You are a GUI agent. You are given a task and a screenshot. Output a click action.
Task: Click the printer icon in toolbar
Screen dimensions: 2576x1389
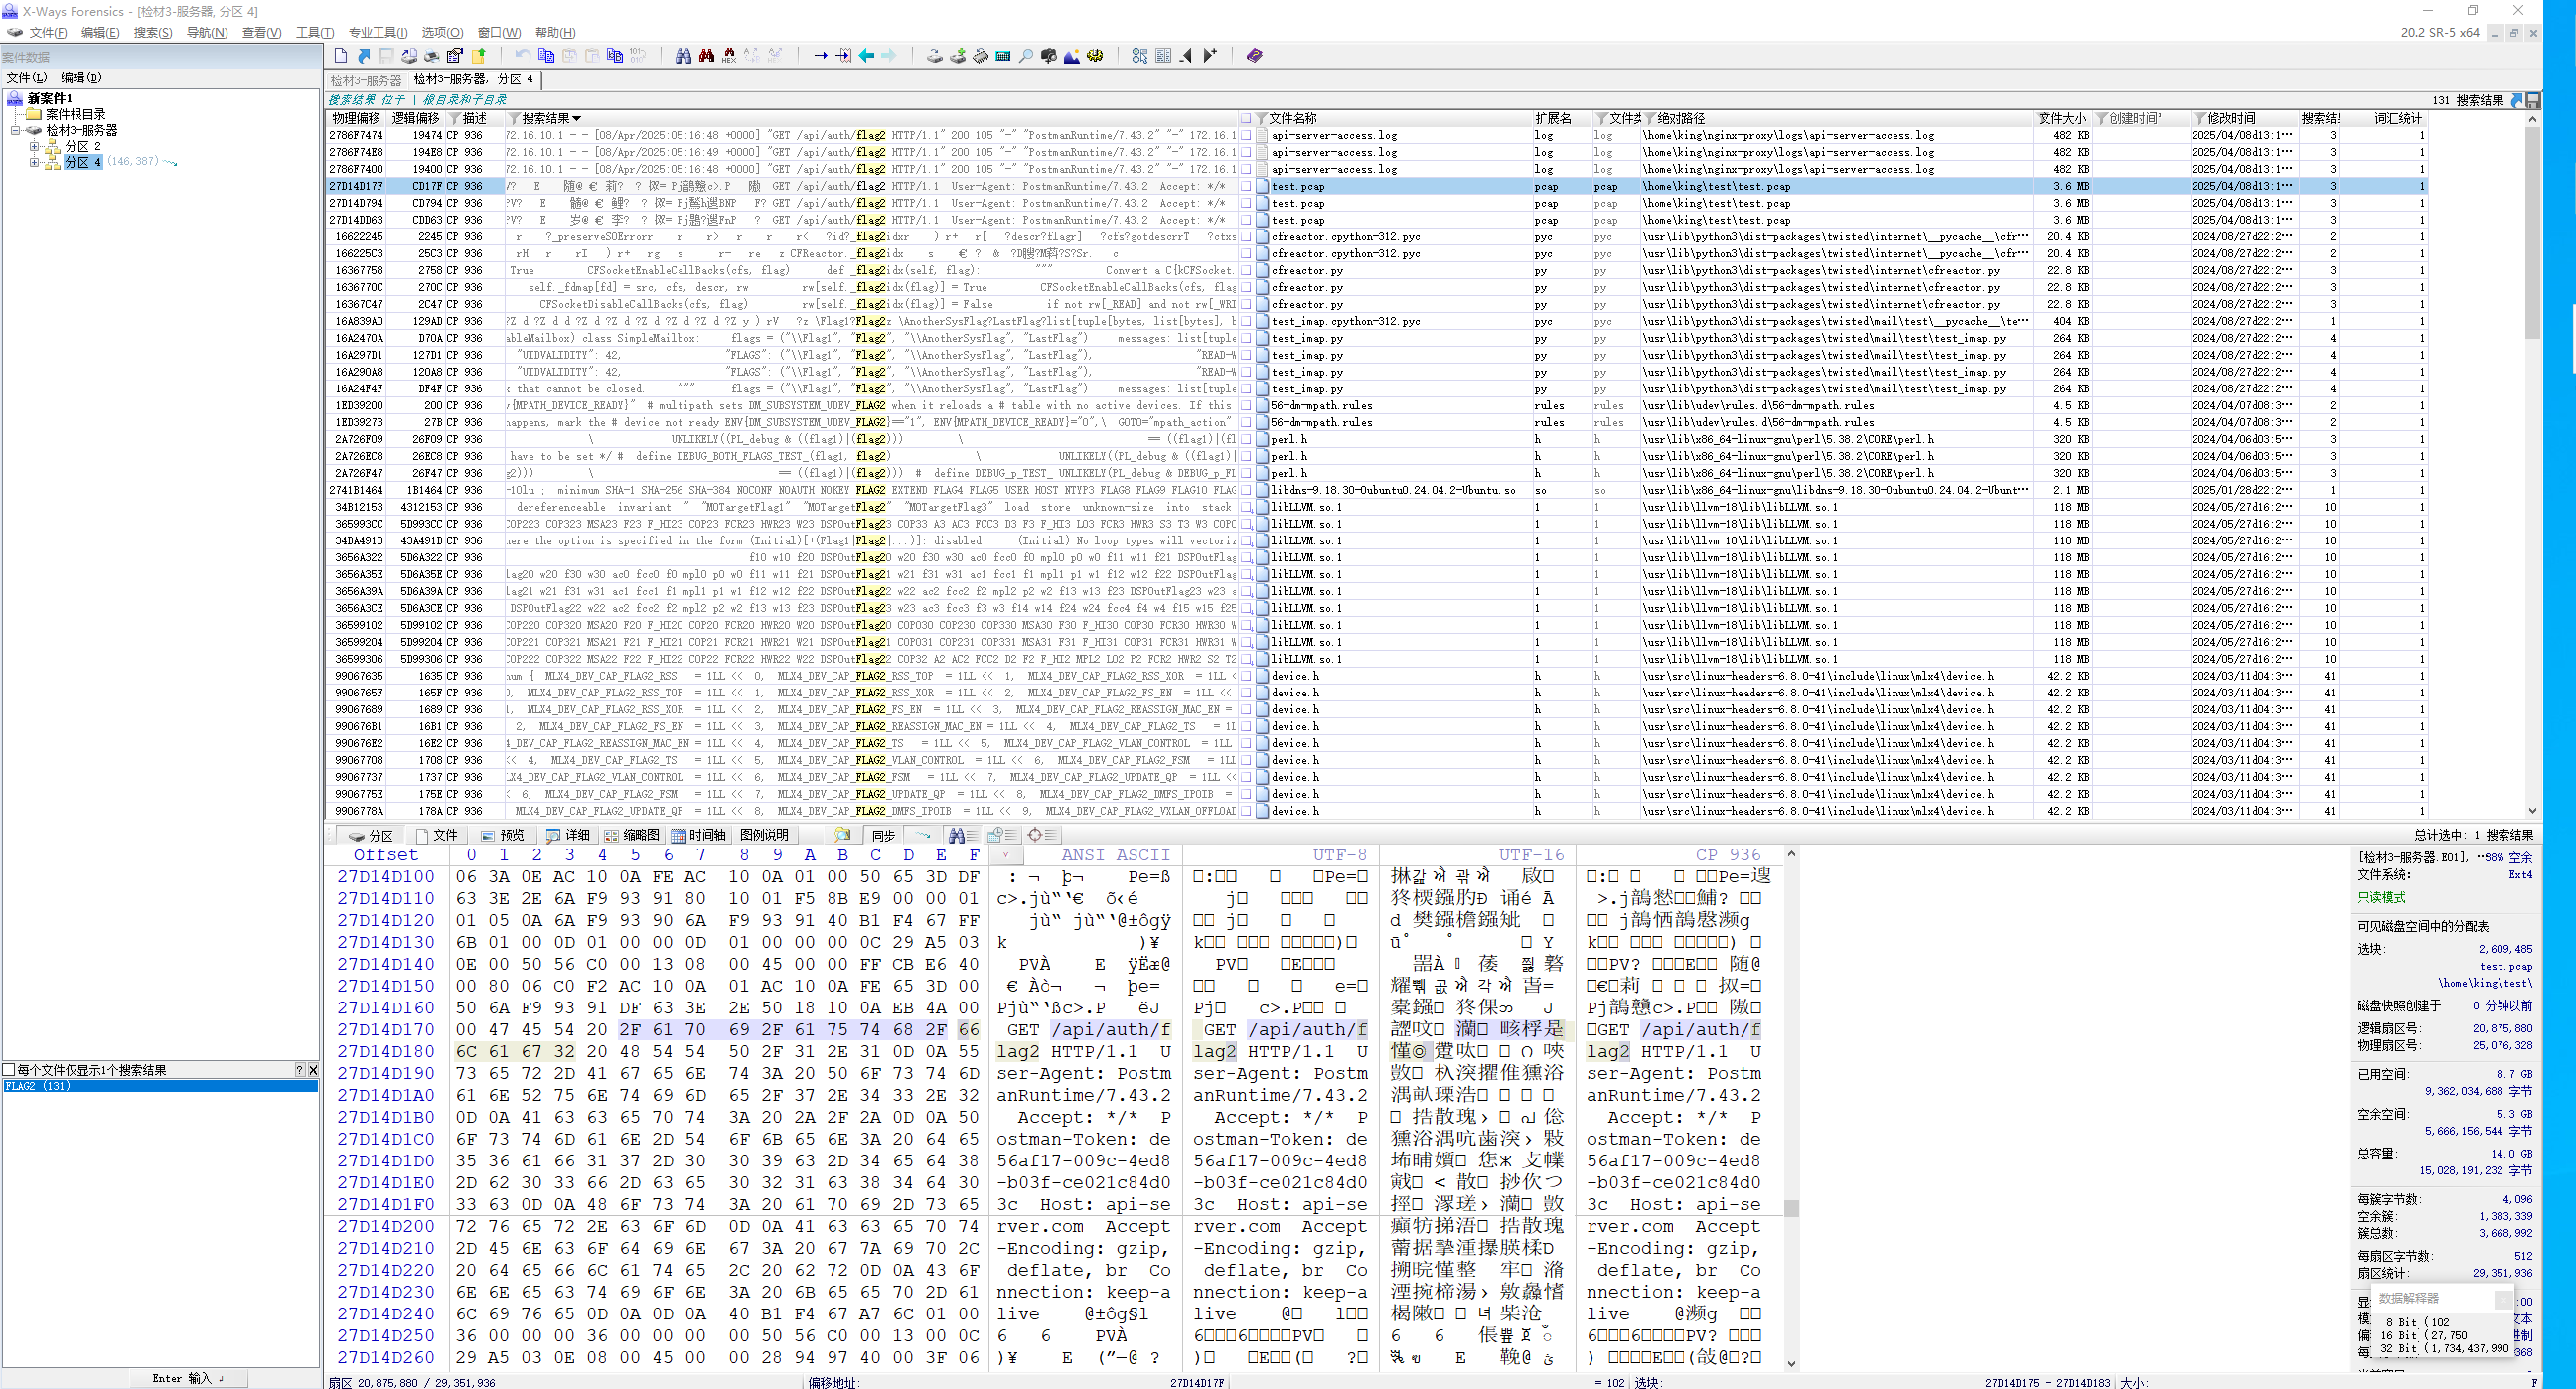tap(432, 56)
